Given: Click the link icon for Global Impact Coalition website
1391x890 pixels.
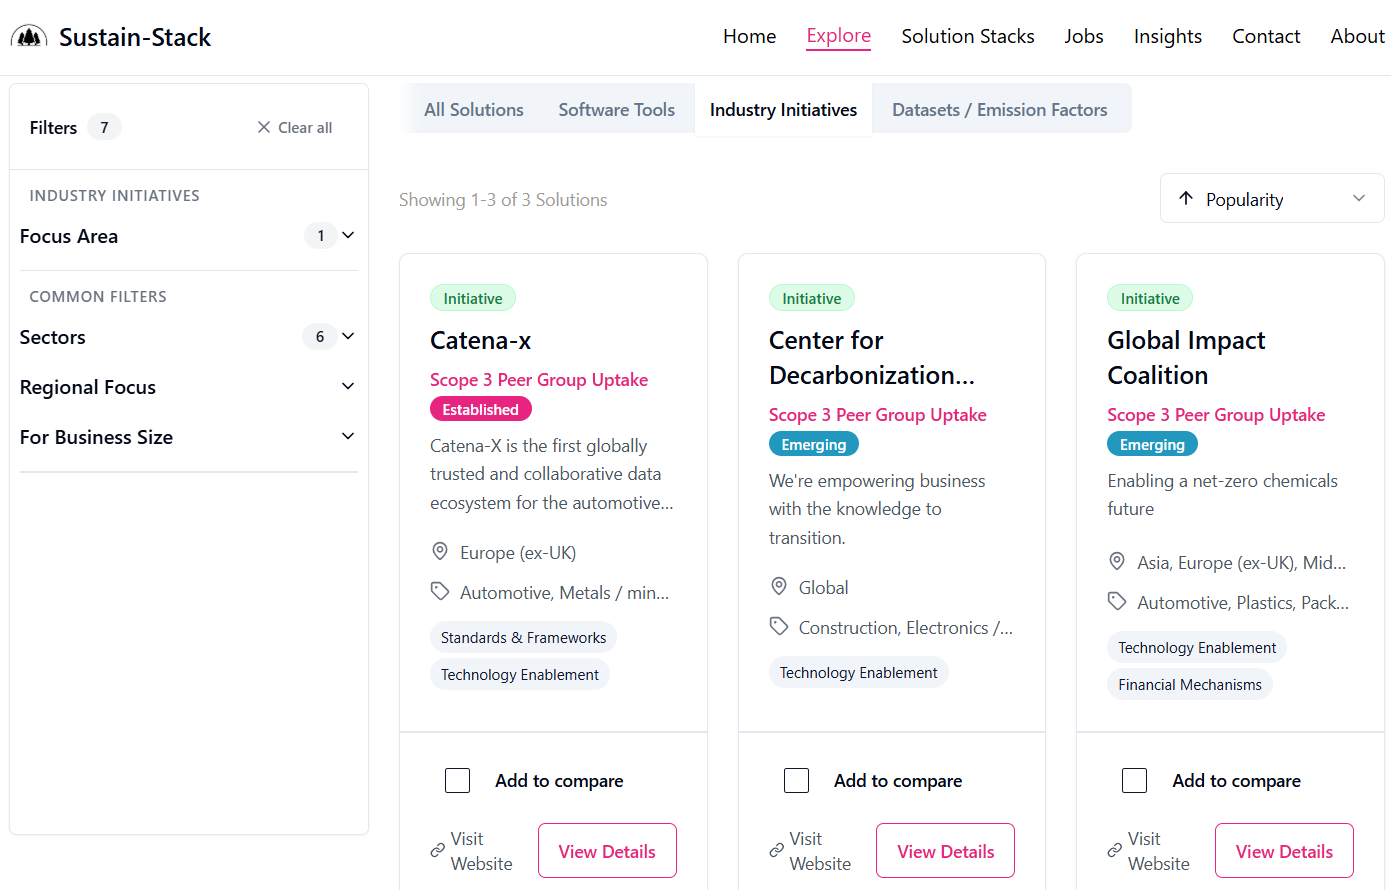Looking at the screenshot, I should click(1115, 850).
